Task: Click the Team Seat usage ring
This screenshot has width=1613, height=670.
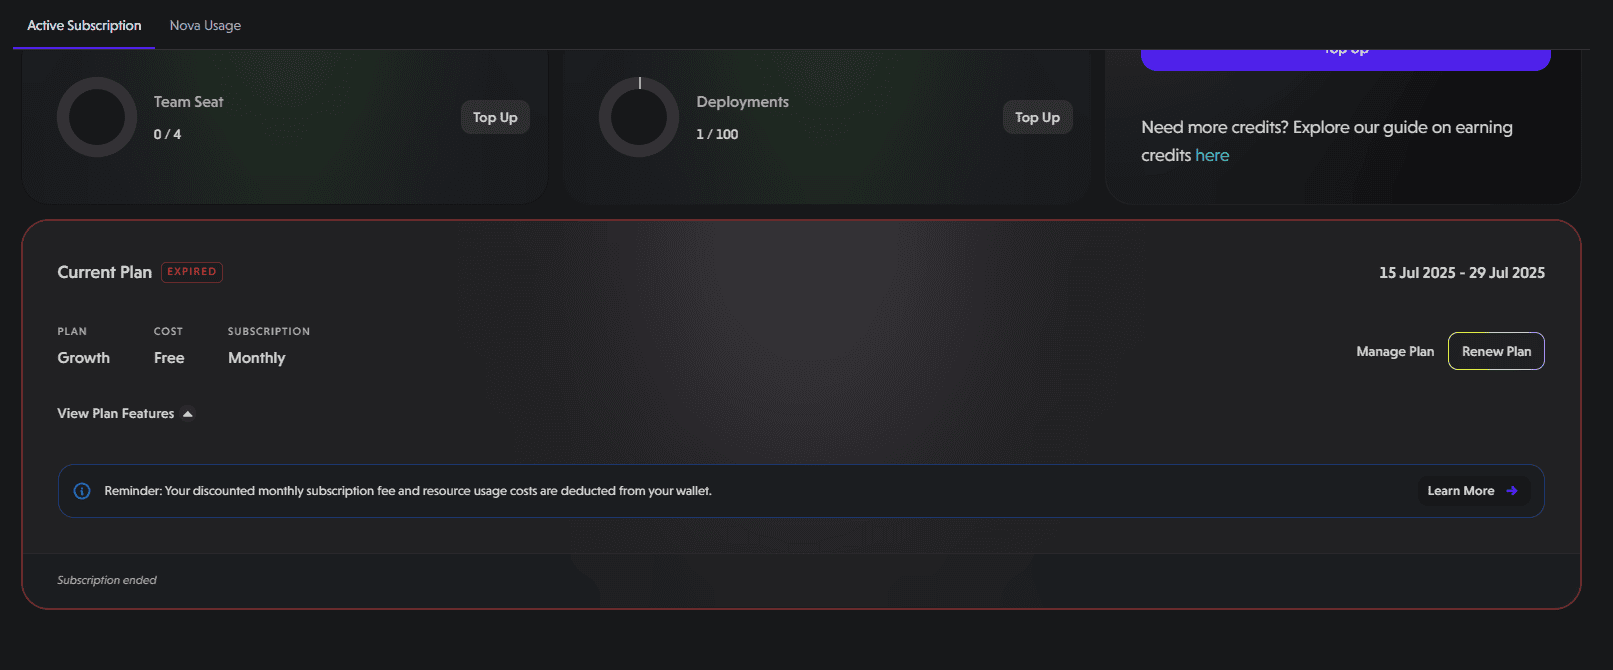Action: click(97, 117)
